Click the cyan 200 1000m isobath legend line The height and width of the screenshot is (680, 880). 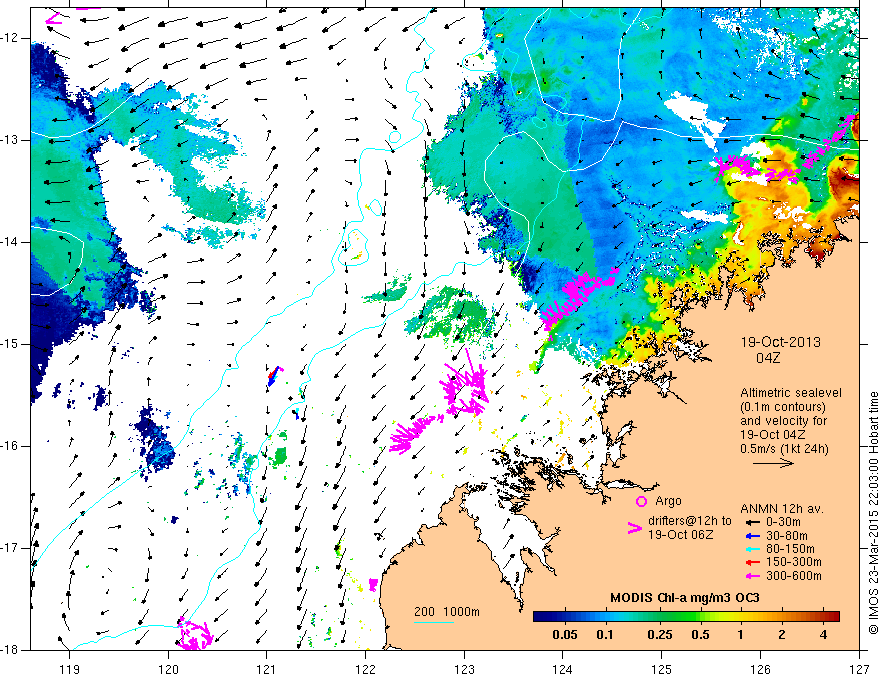(x=434, y=622)
